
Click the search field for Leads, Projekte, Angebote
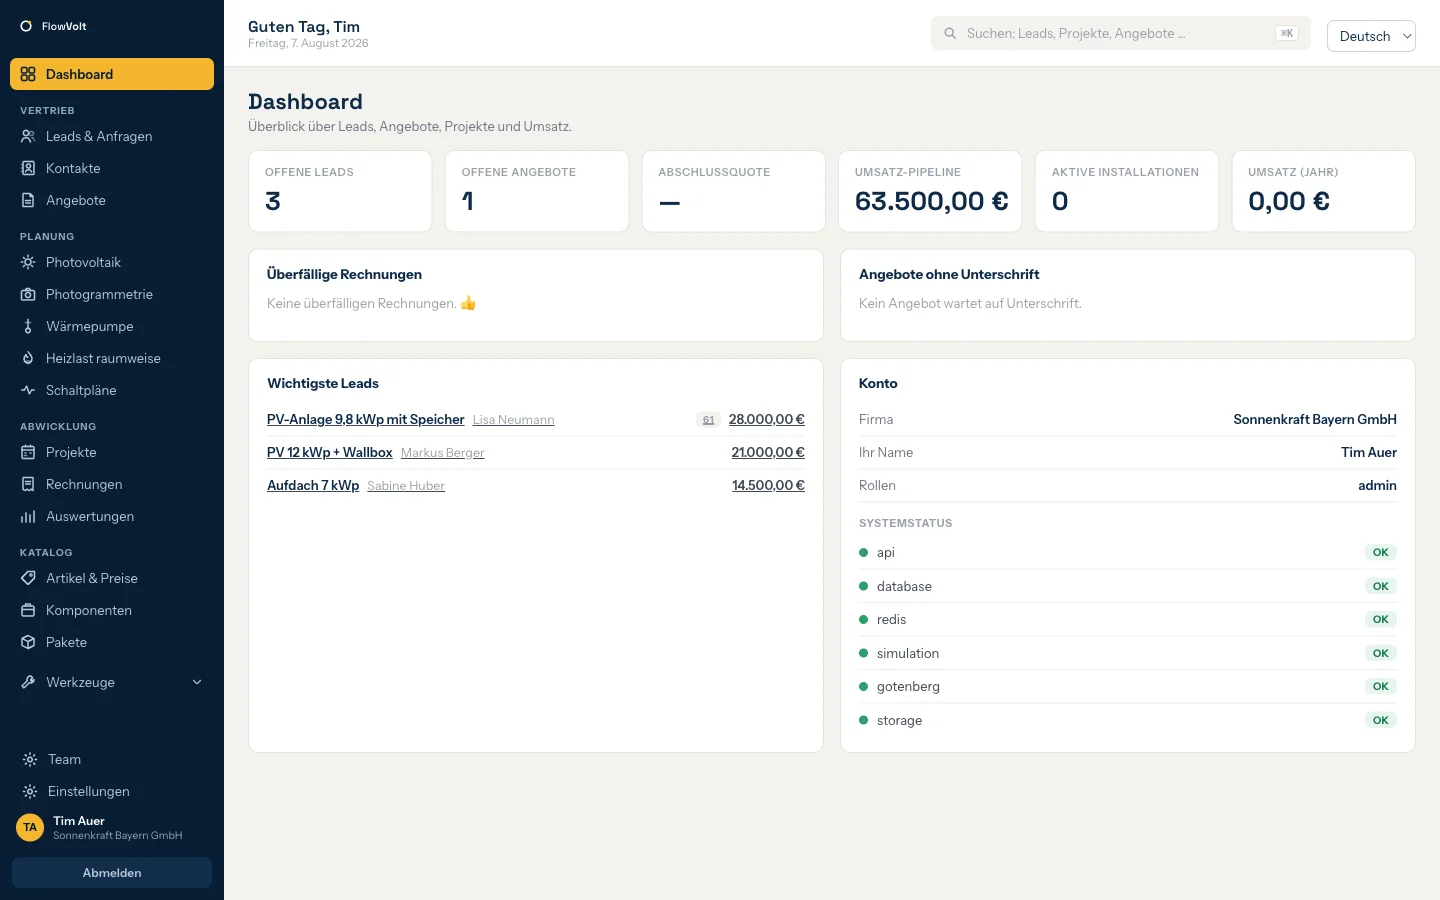(x=1121, y=33)
